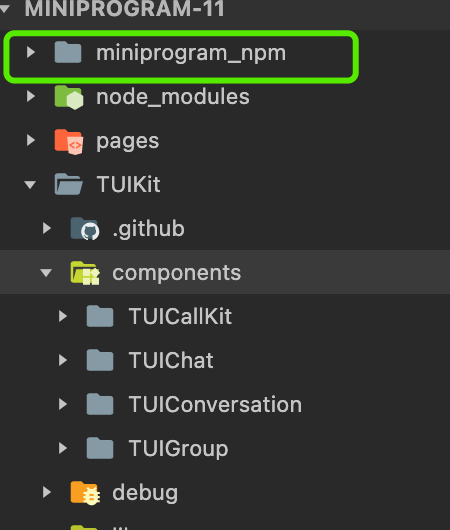Expand the node_modules disclosure triangle
The width and height of the screenshot is (450, 530).
click(31, 96)
